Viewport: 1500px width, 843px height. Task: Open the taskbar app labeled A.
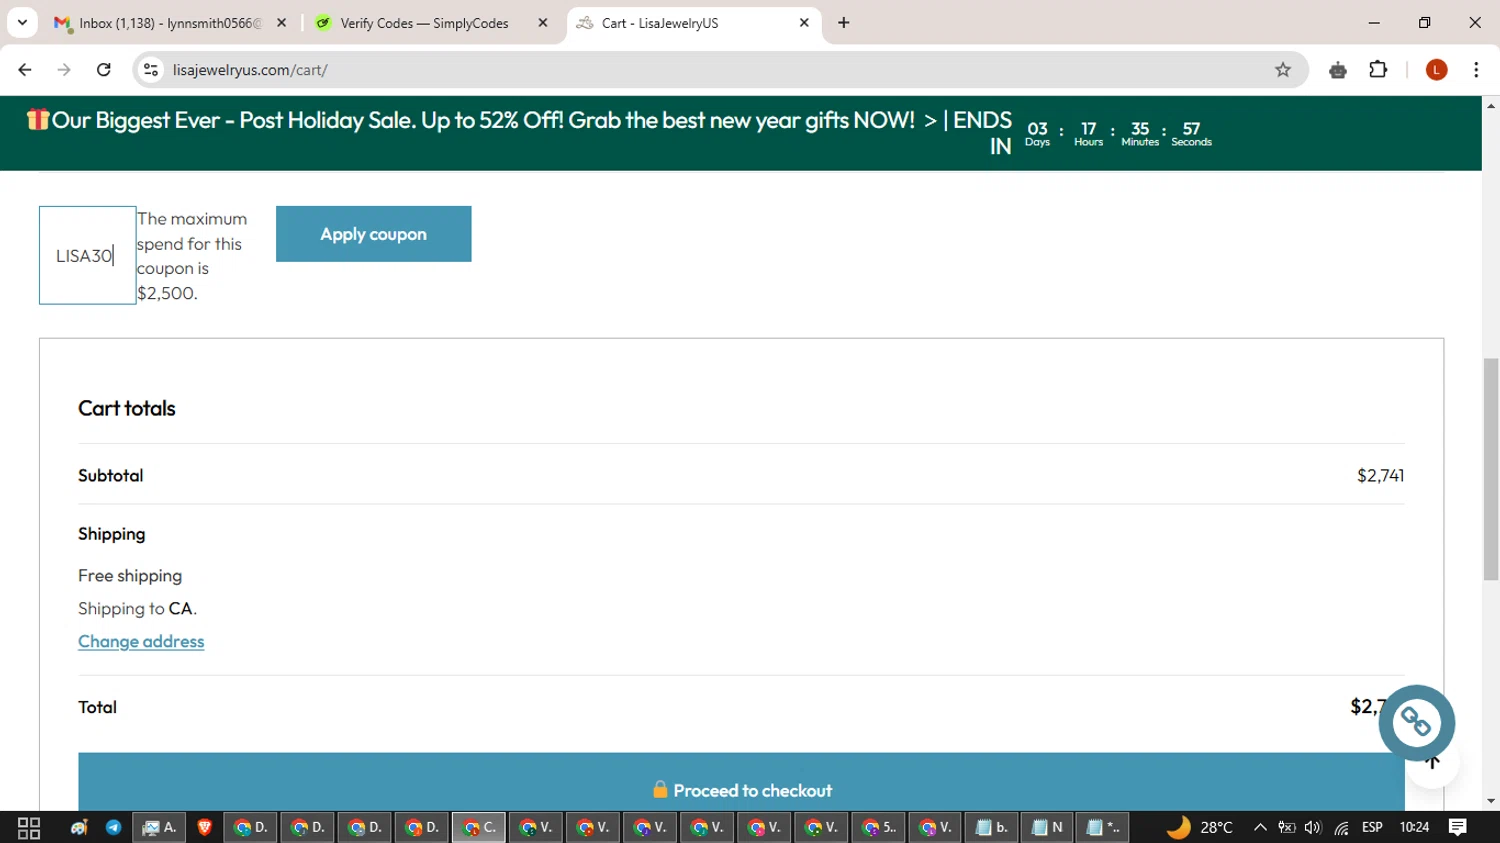(x=159, y=828)
